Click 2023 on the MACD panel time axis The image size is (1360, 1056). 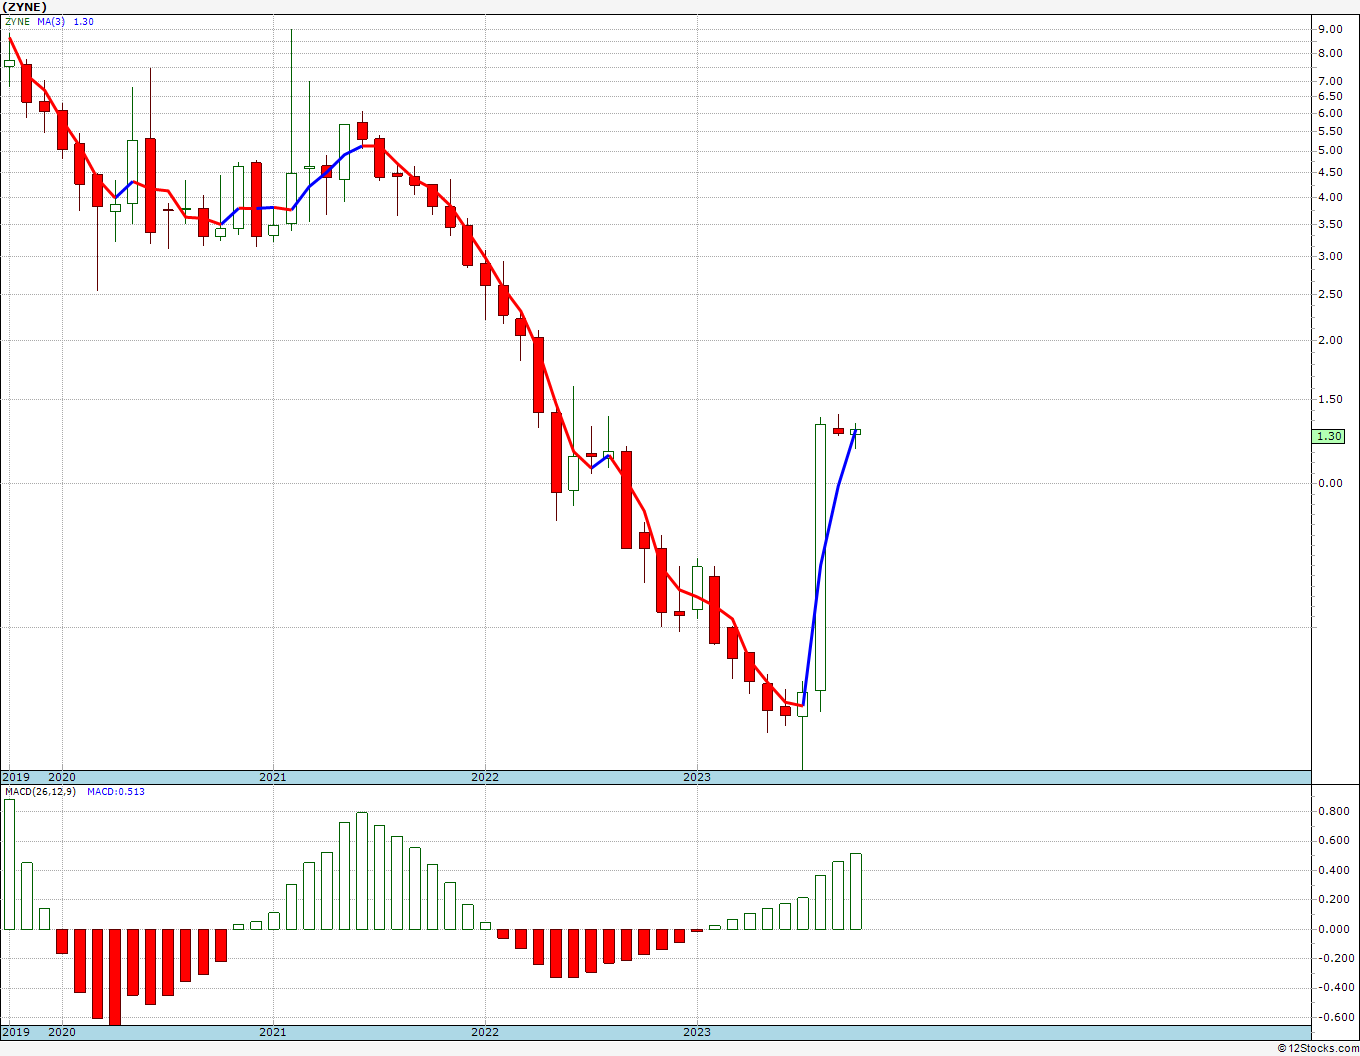(697, 1032)
